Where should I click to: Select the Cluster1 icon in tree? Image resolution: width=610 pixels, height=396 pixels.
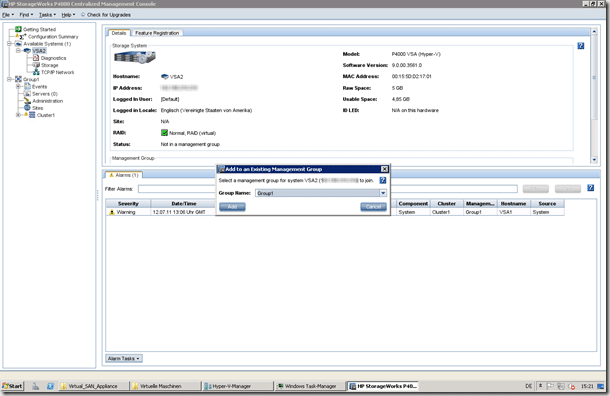pyautogui.click(x=32, y=115)
